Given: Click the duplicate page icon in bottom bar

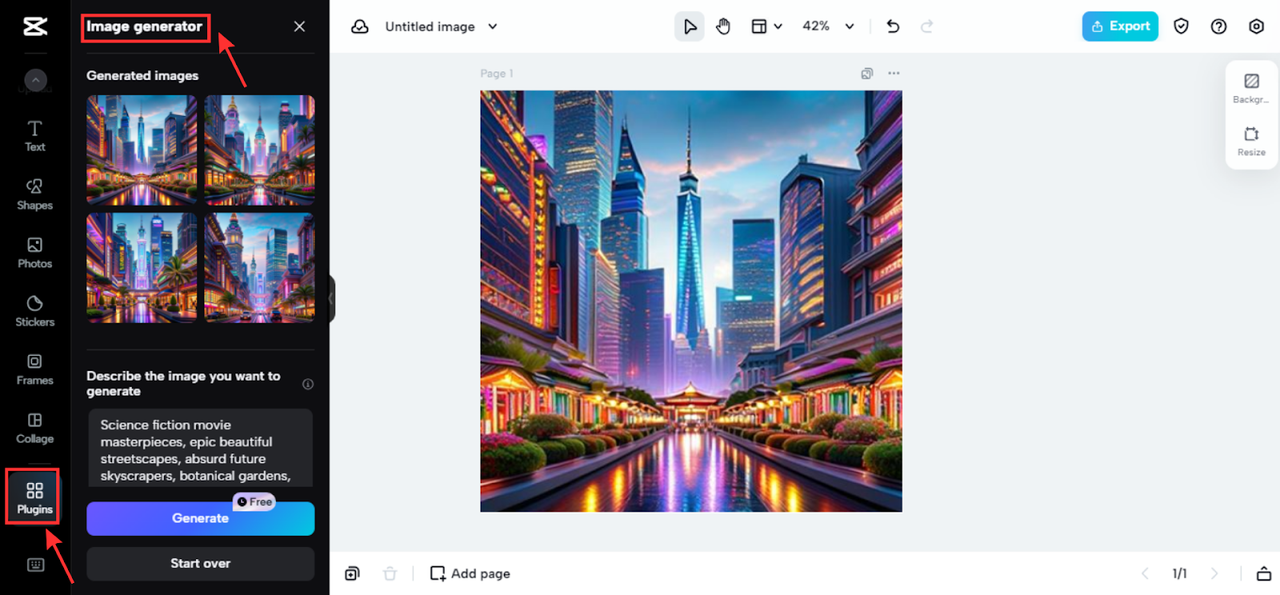Looking at the screenshot, I should (x=352, y=573).
